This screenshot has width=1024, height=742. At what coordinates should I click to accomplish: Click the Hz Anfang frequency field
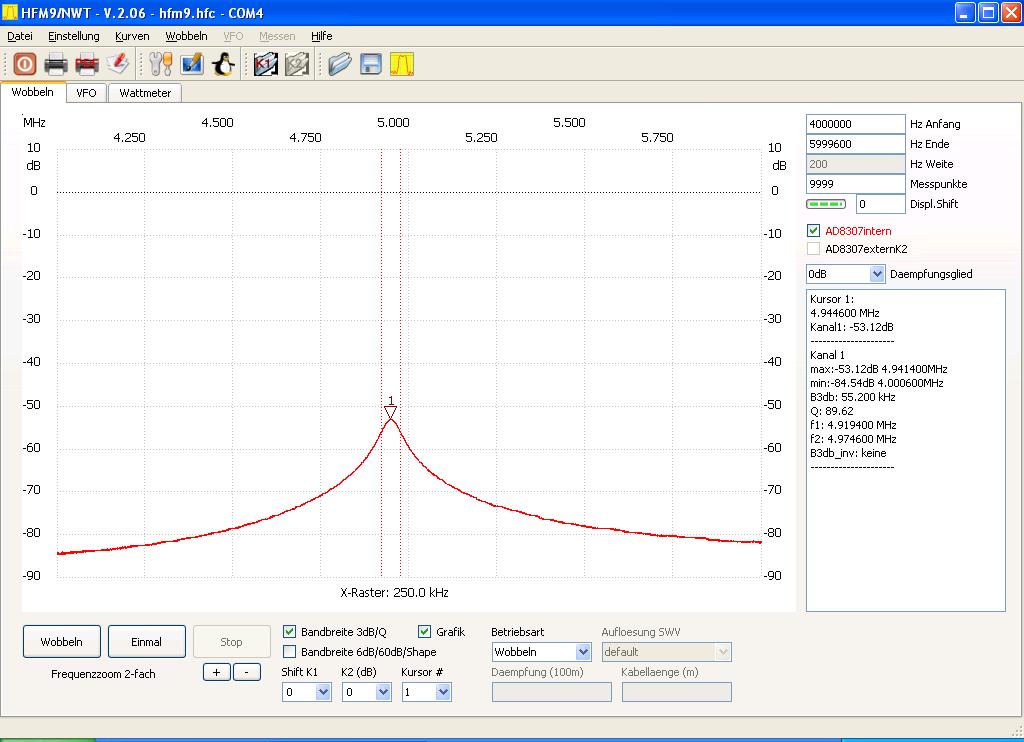click(854, 124)
